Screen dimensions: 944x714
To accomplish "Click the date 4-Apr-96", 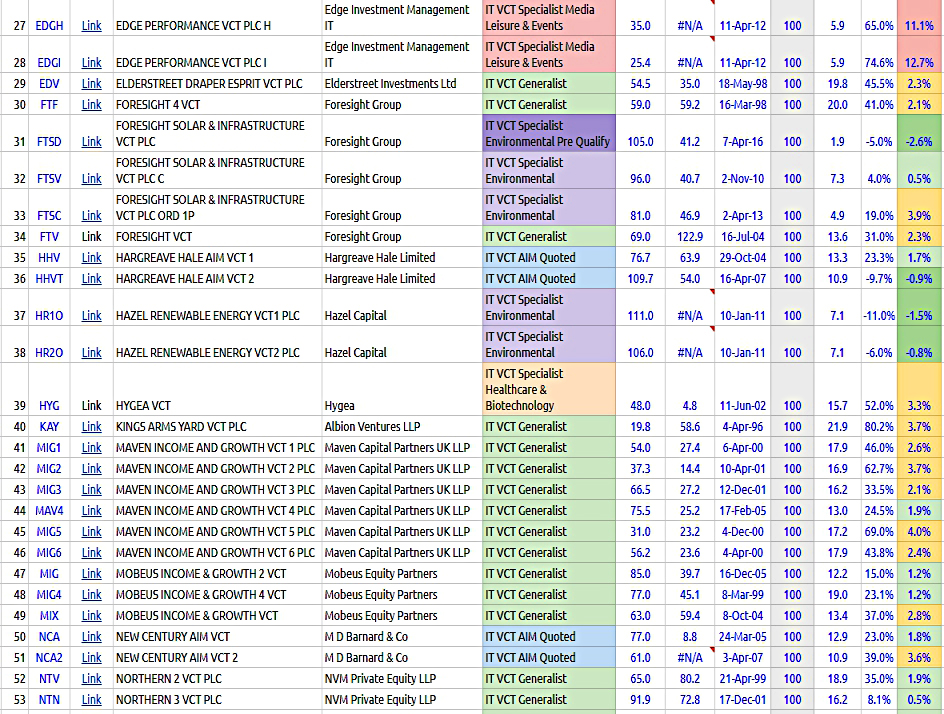I will coord(743,427).
